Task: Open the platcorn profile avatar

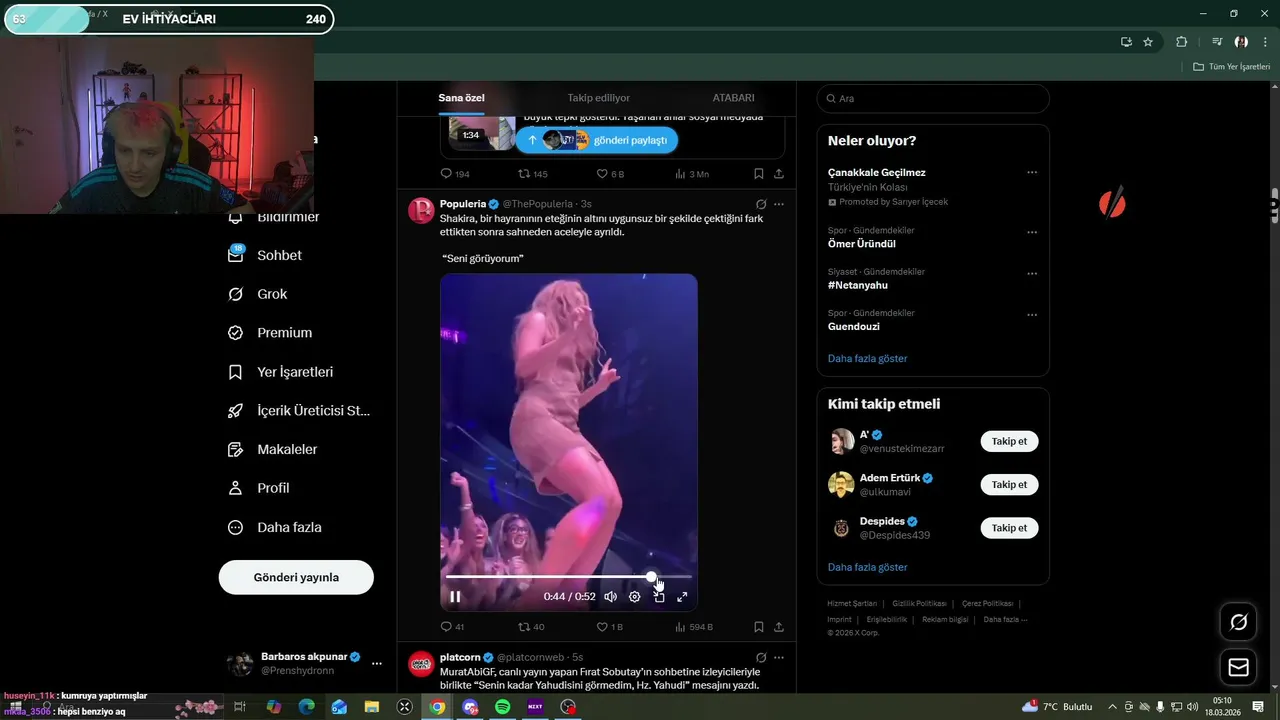Action: 422,663
